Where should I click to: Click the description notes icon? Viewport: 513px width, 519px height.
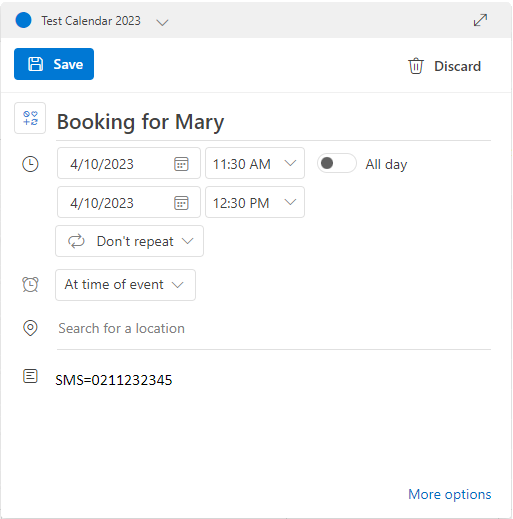pos(30,376)
